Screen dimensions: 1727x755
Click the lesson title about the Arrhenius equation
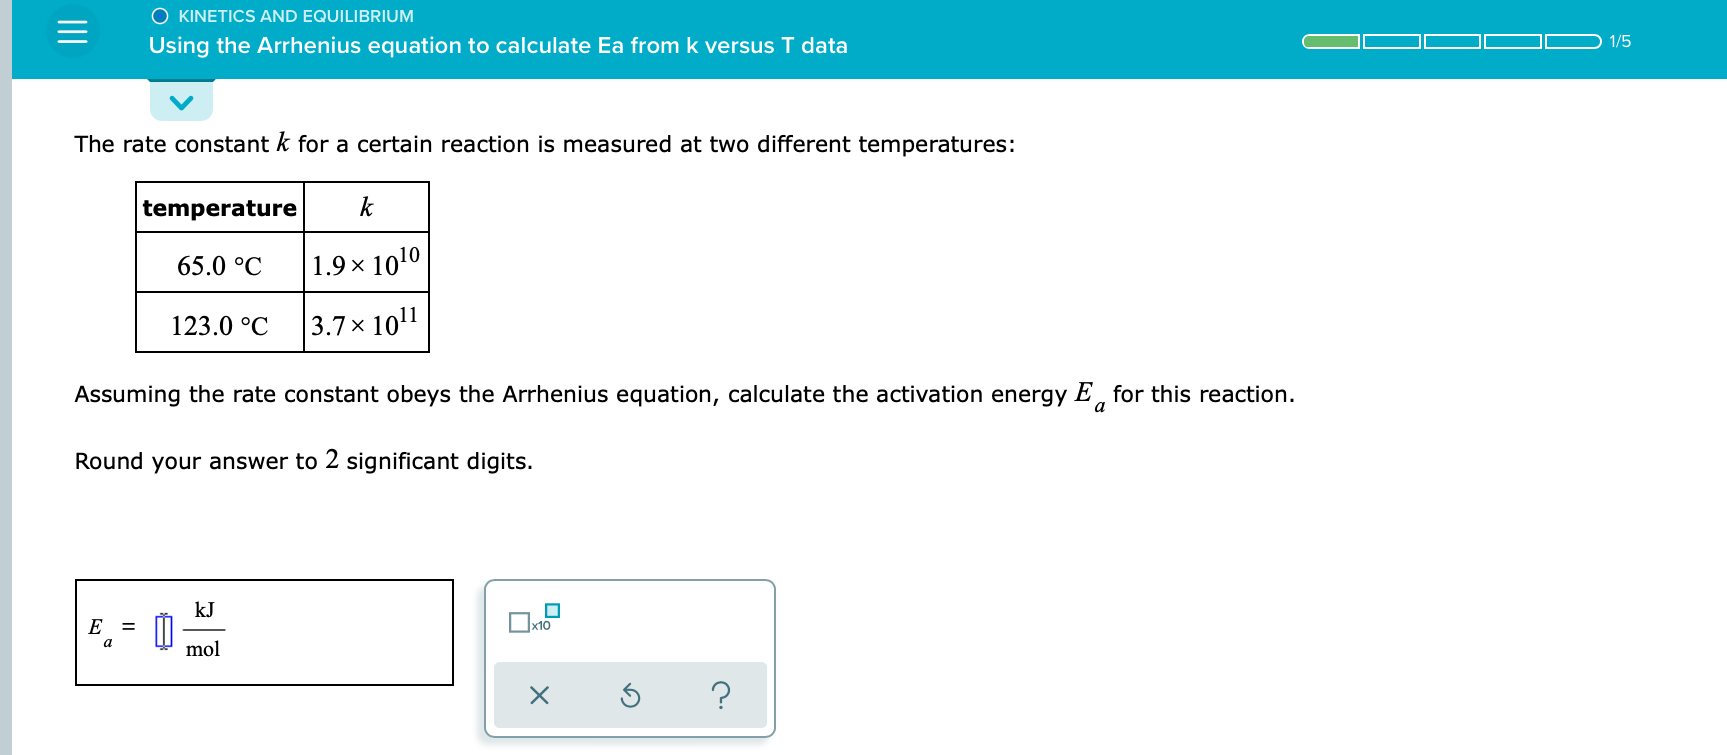coord(498,46)
